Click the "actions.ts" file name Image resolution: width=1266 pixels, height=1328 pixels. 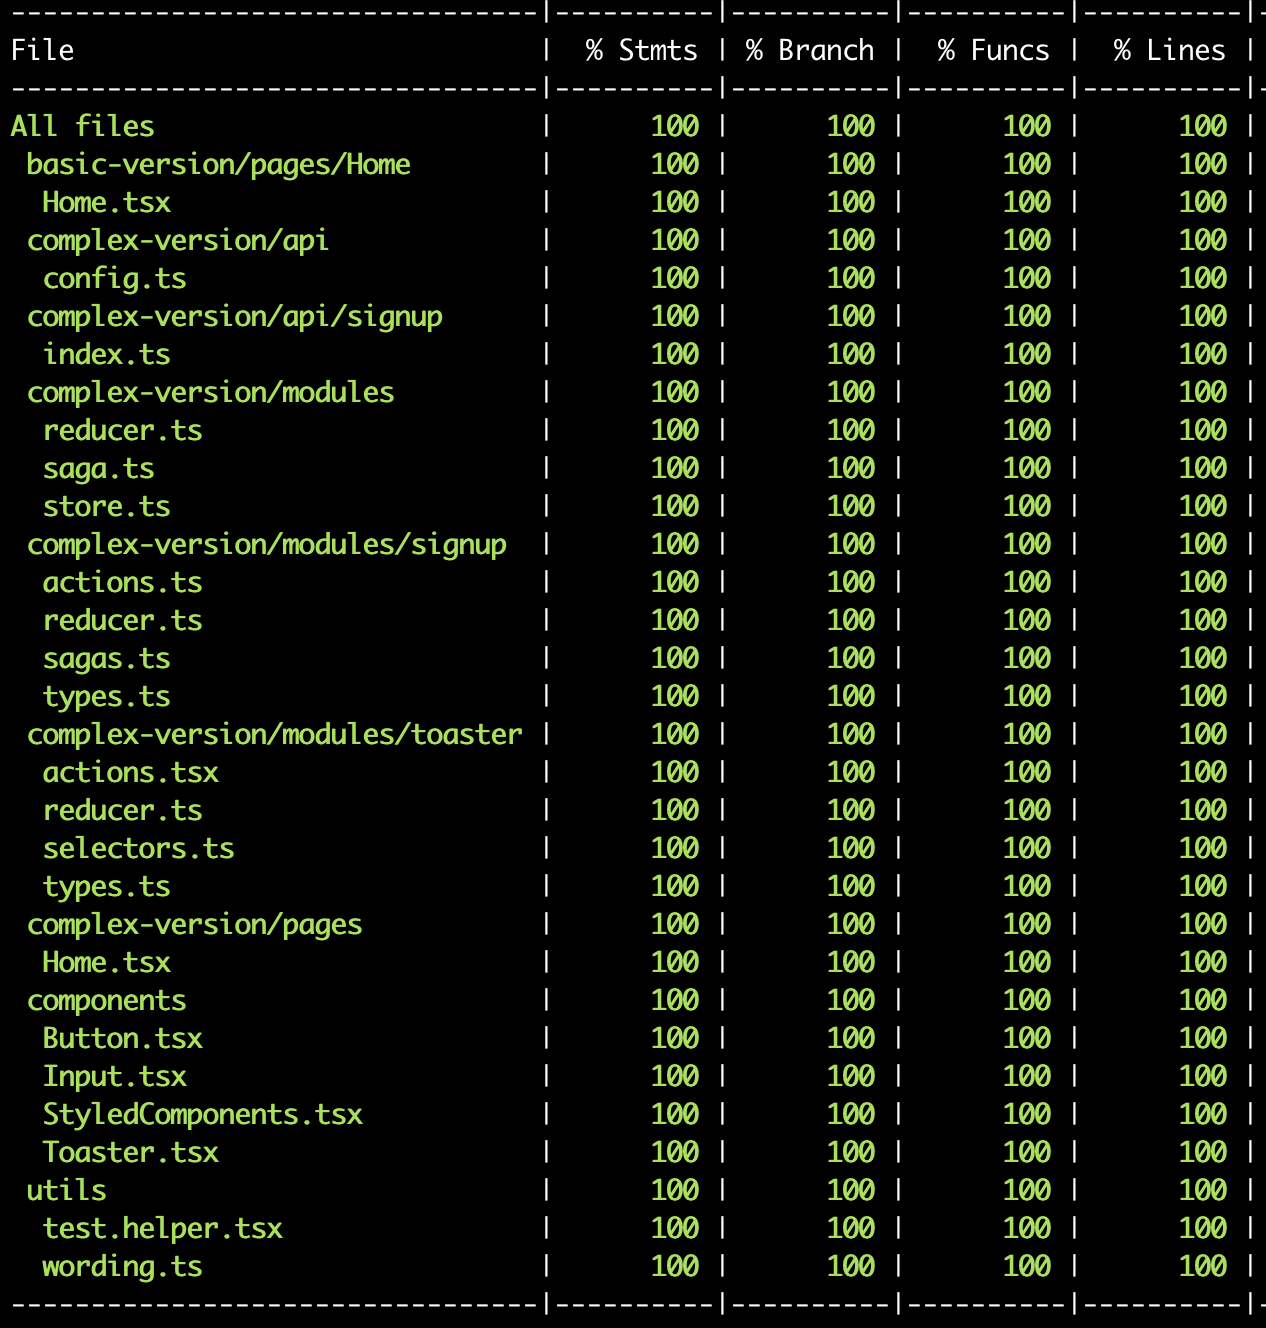[x=123, y=582]
